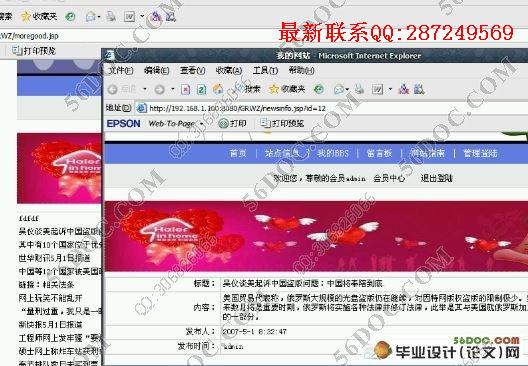The height and width of the screenshot is (366, 528).
Task: Stop page loading with the red X icon
Action: pyautogui.click(x=186, y=89)
